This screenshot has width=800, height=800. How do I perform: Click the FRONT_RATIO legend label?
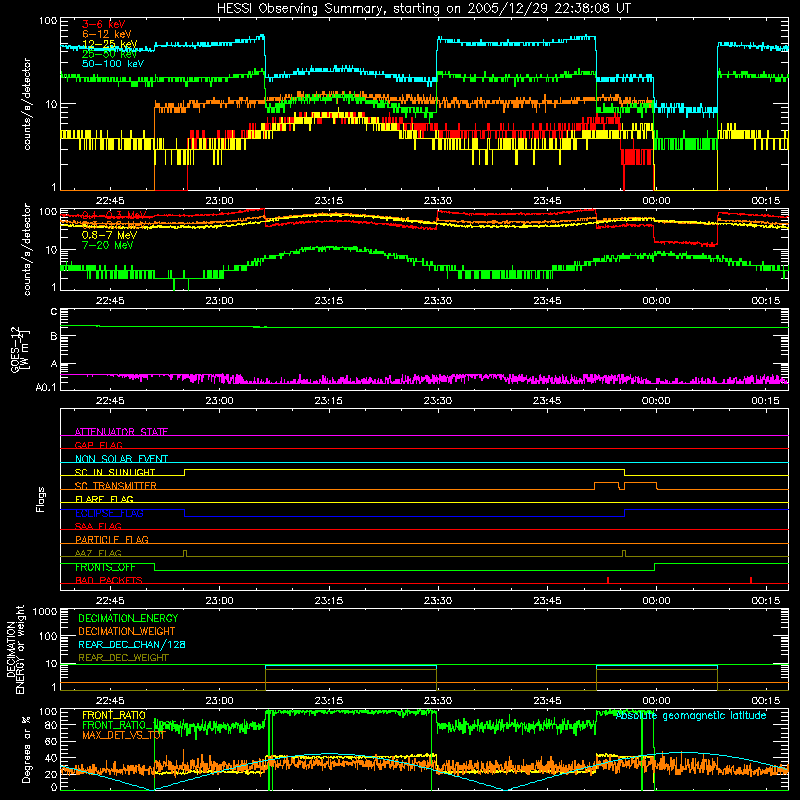coord(114,715)
